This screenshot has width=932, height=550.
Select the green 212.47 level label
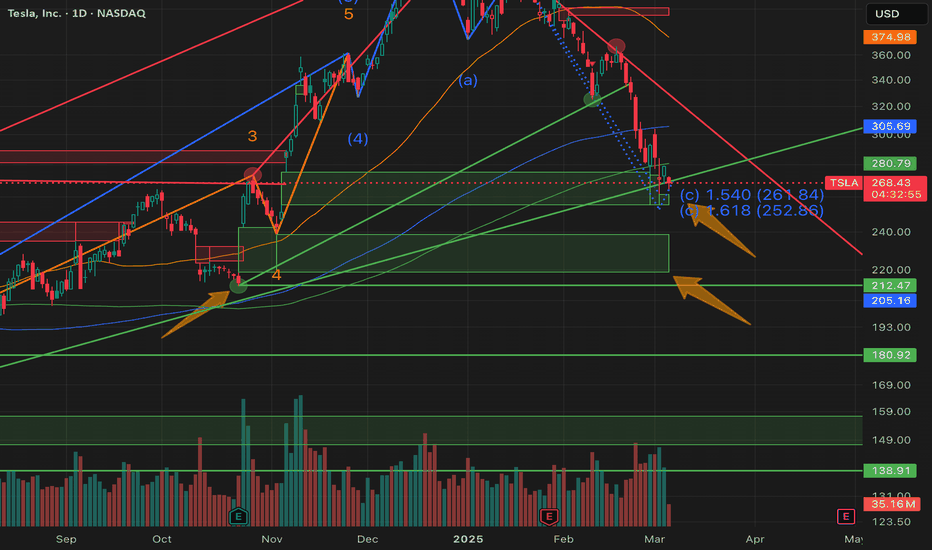coord(890,285)
